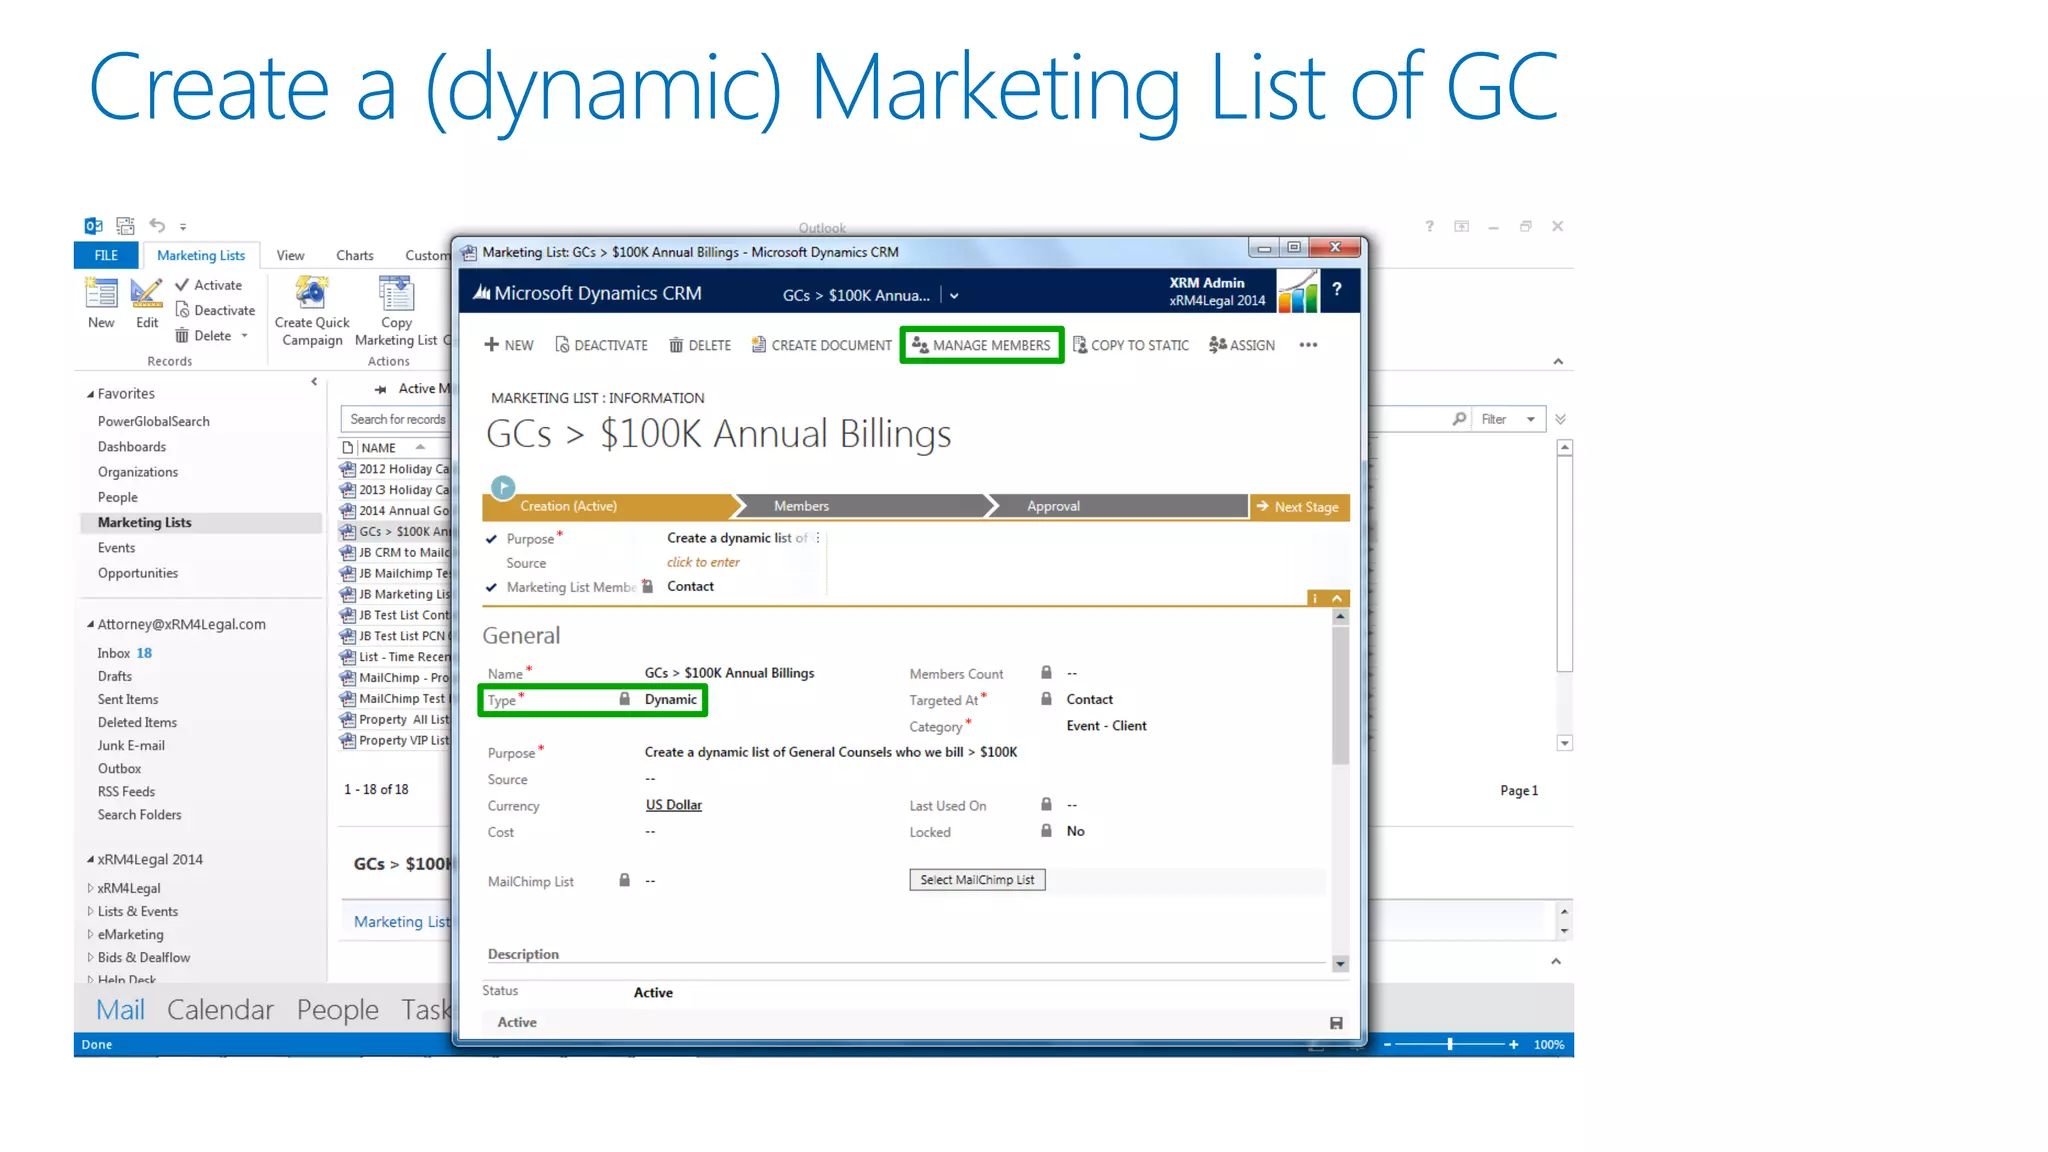Expand the eMarketing tree node
This screenshot has height=1152, width=2048.
tap(90, 934)
